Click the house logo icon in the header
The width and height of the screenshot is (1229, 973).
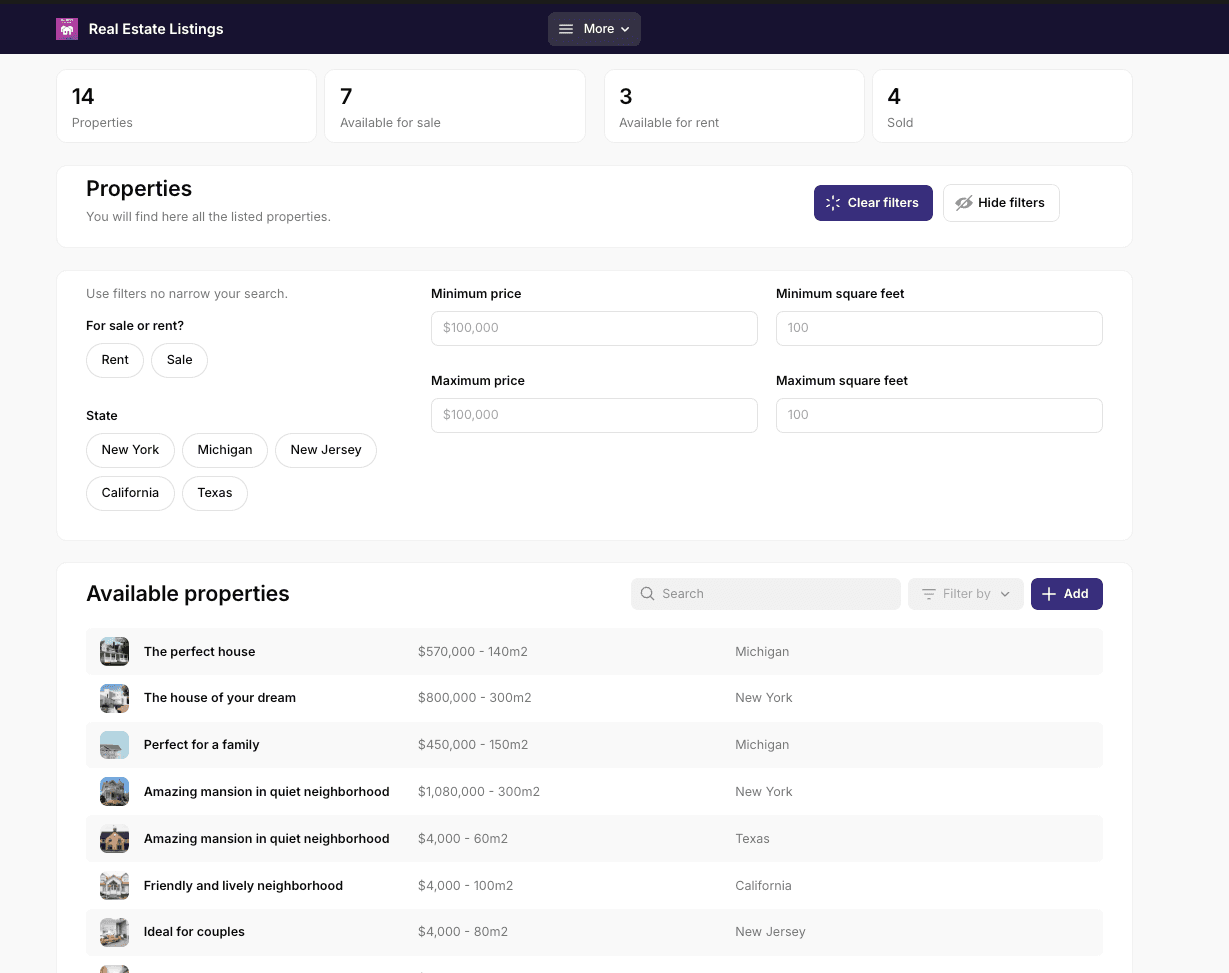coord(66,29)
